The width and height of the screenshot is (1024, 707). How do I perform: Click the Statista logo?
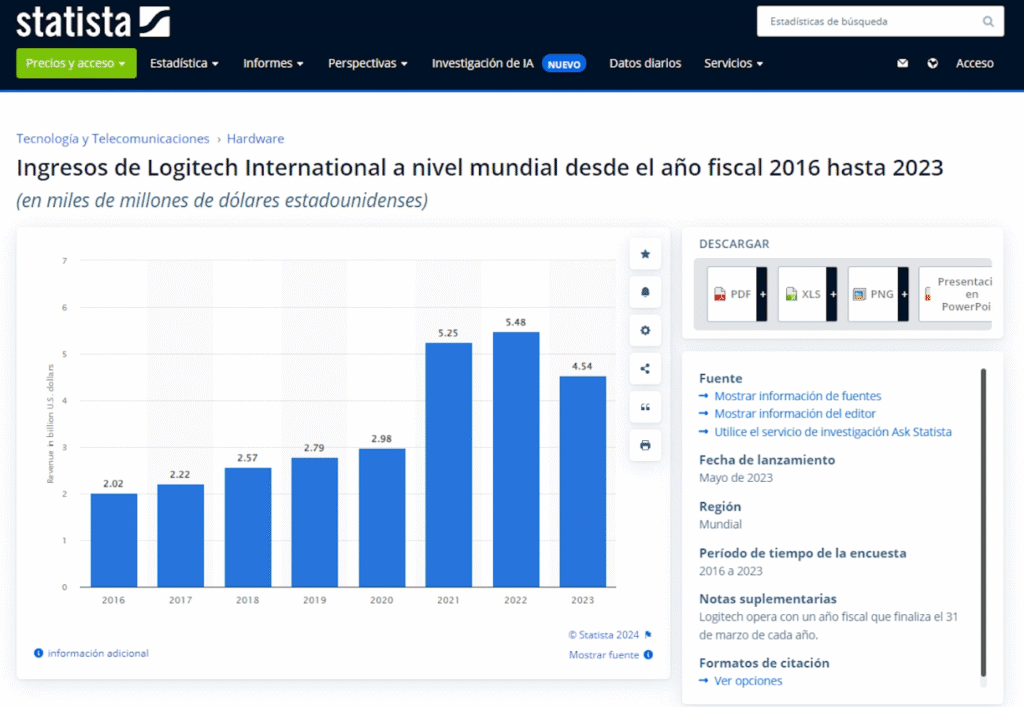(93, 22)
